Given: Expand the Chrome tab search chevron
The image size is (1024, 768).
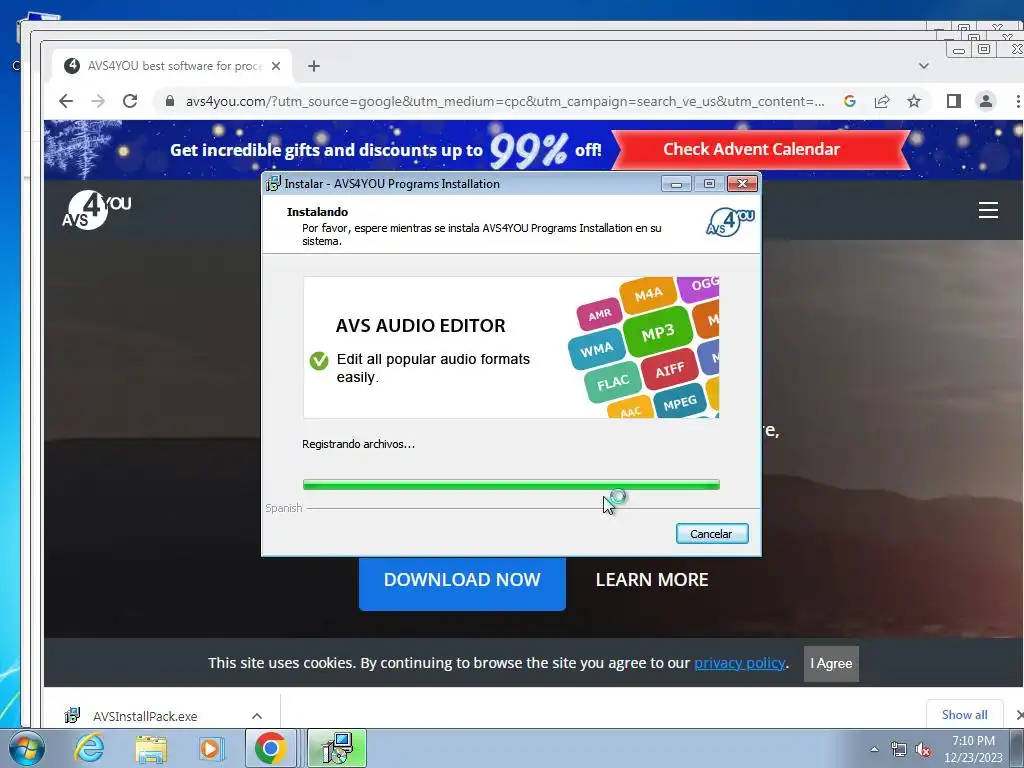Looking at the screenshot, I should click(x=923, y=66).
